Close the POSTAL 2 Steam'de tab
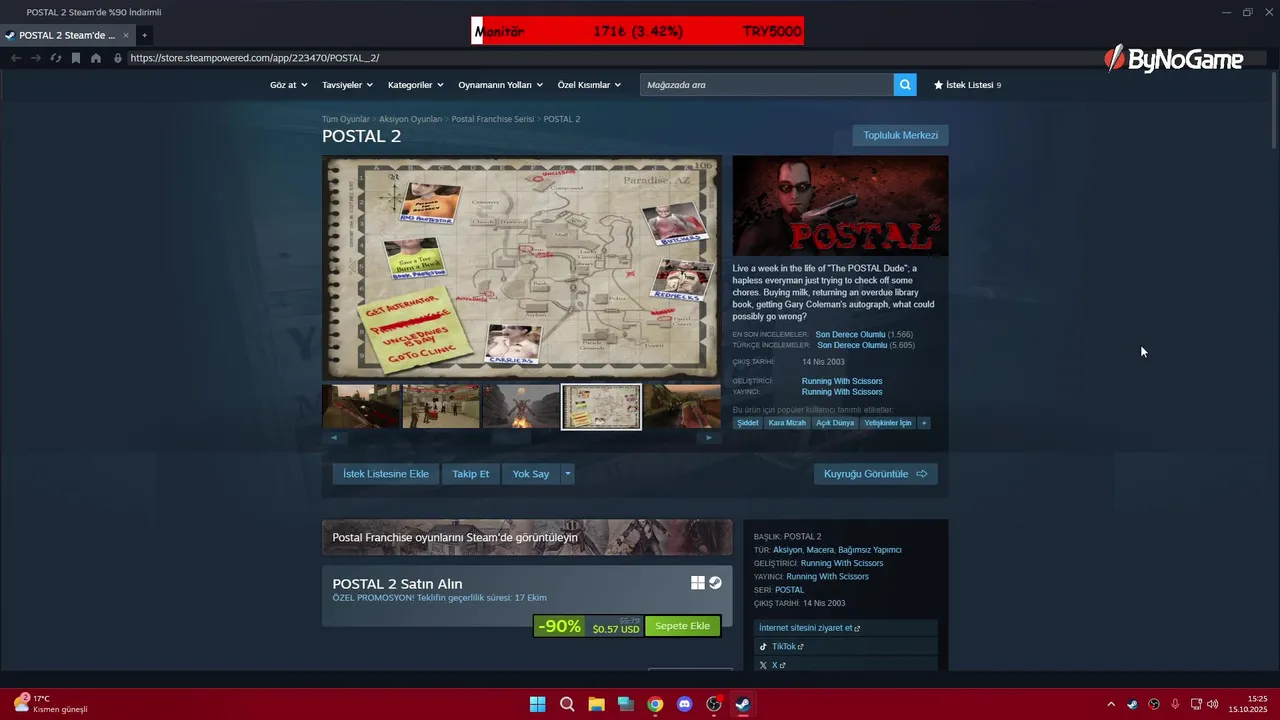 (x=126, y=35)
